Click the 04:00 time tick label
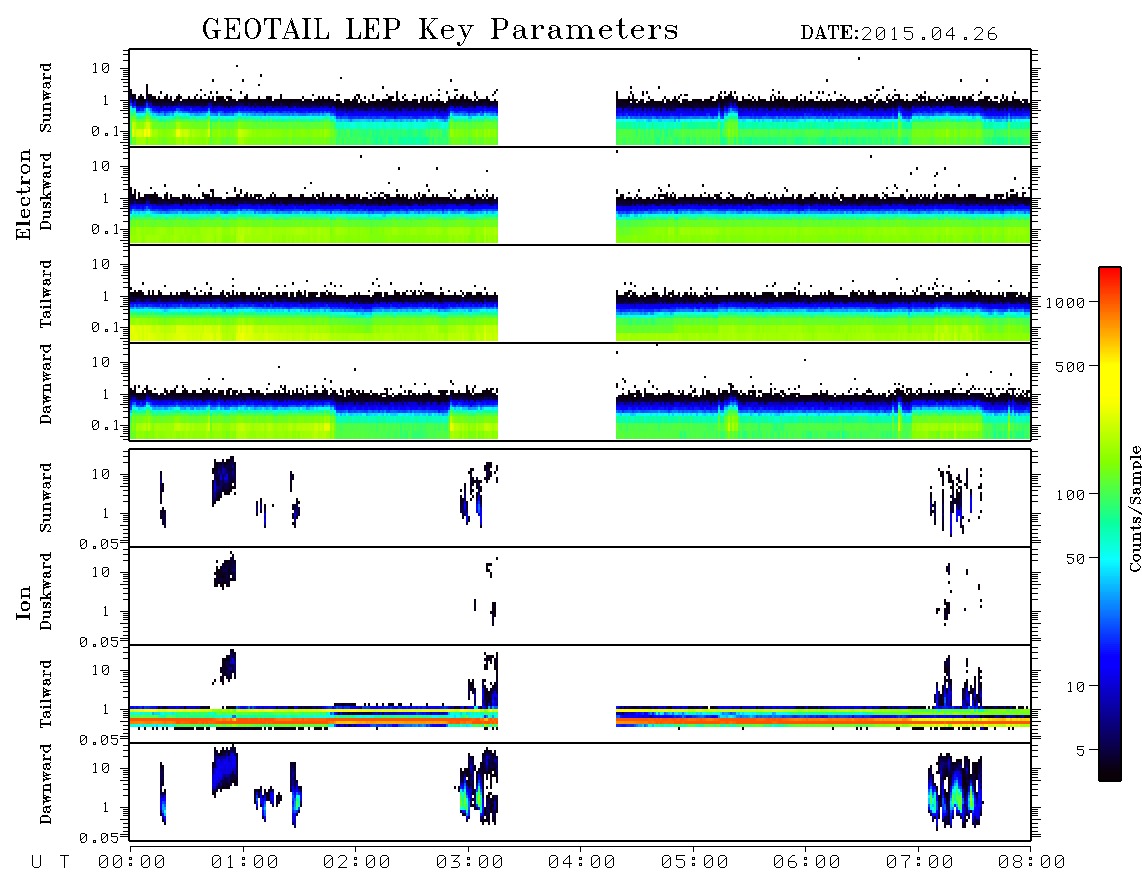 [582, 863]
